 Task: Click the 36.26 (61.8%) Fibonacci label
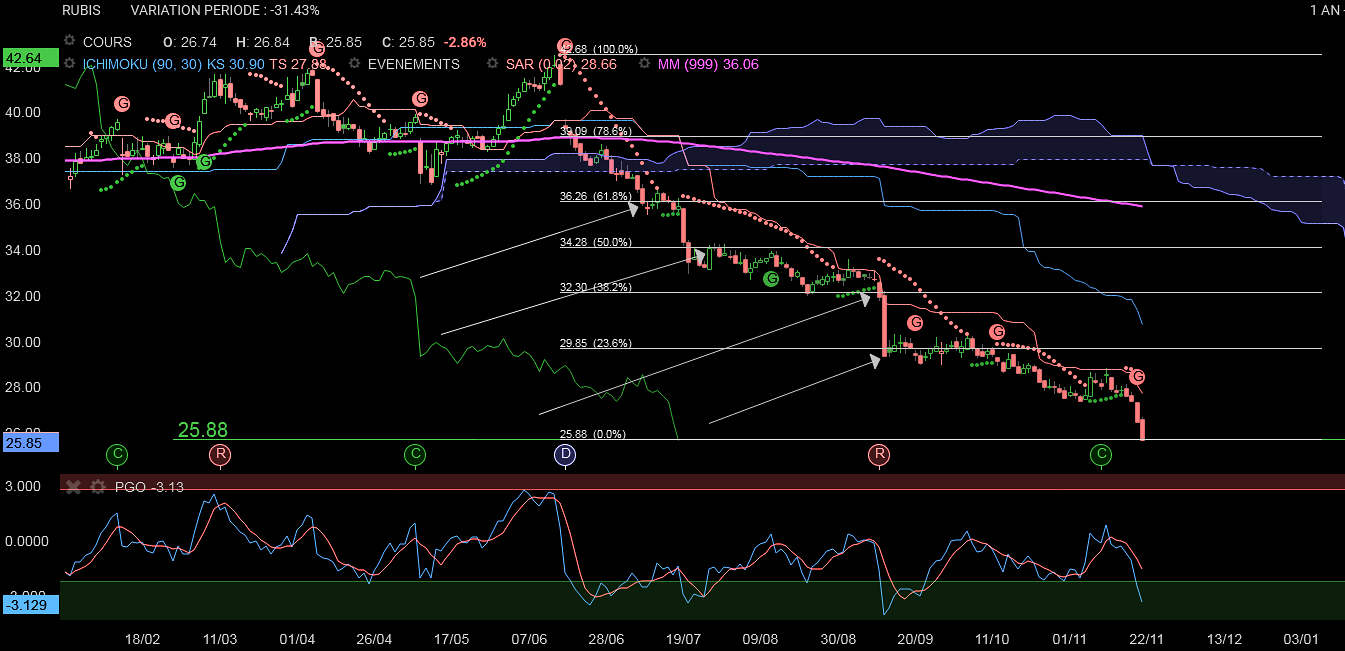point(596,196)
